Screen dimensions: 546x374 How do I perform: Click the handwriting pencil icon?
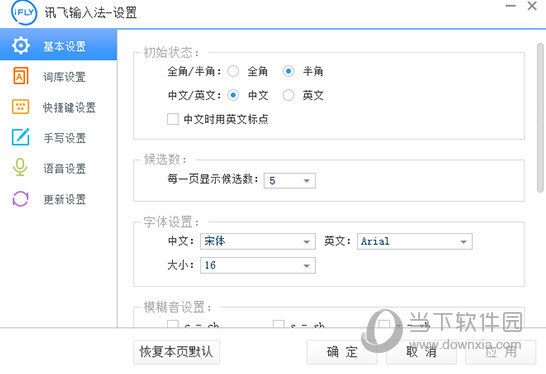tap(21, 137)
